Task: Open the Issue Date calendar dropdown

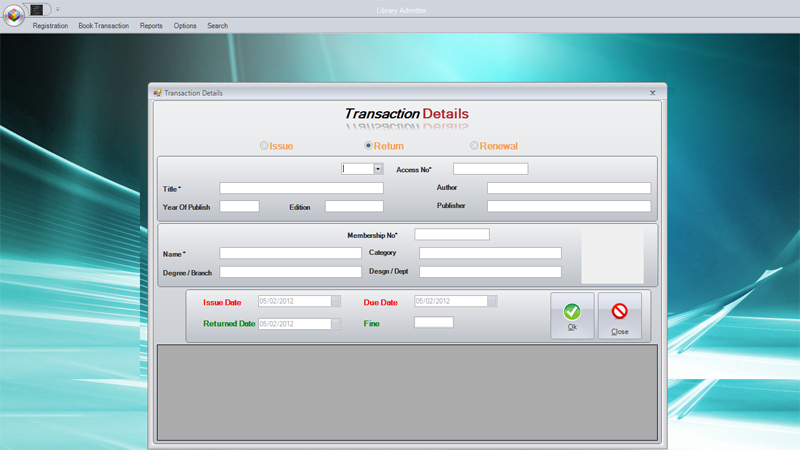Action: (x=336, y=302)
